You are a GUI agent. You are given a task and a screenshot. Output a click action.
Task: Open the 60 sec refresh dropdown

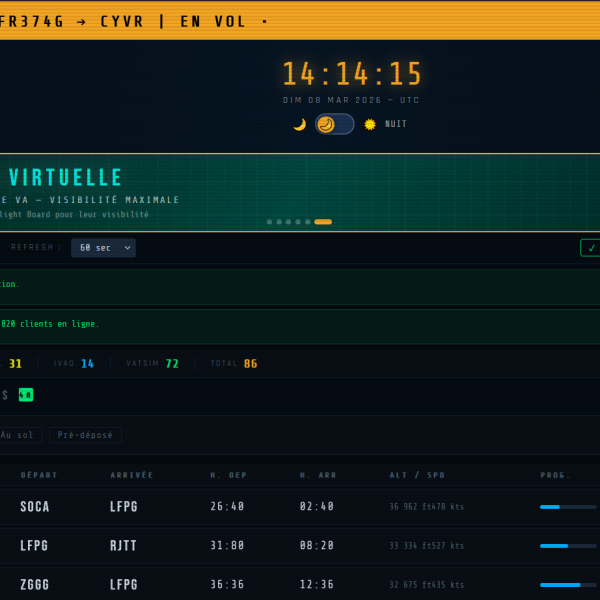[x=103, y=248]
